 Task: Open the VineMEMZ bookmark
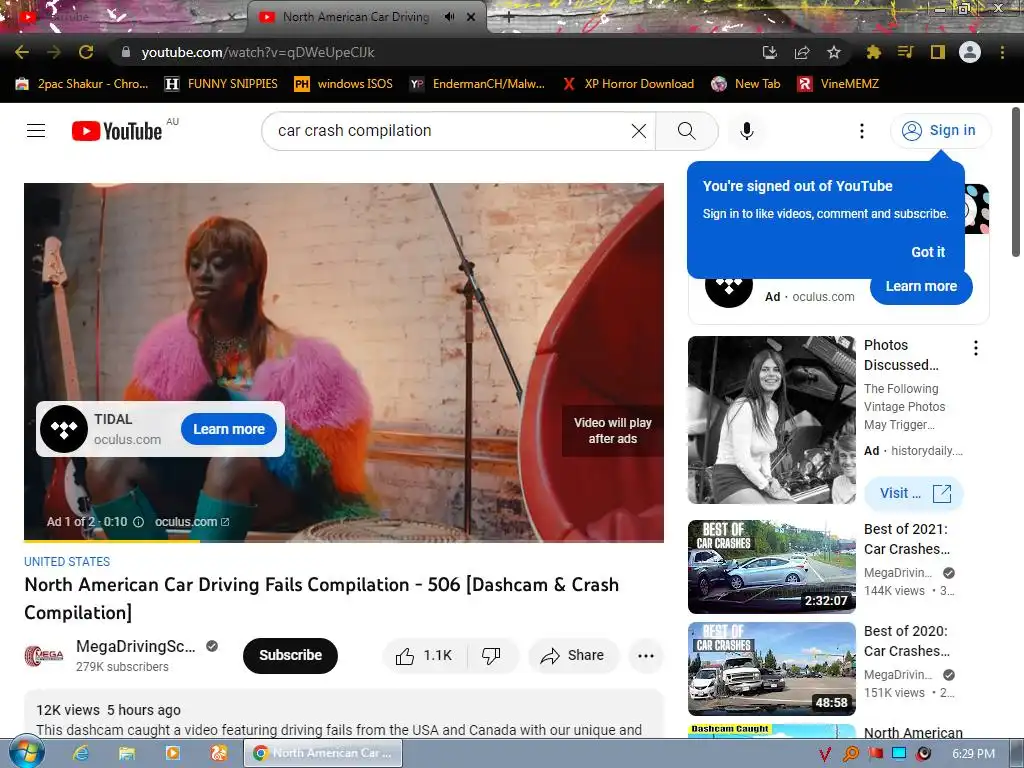[x=839, y=84]
